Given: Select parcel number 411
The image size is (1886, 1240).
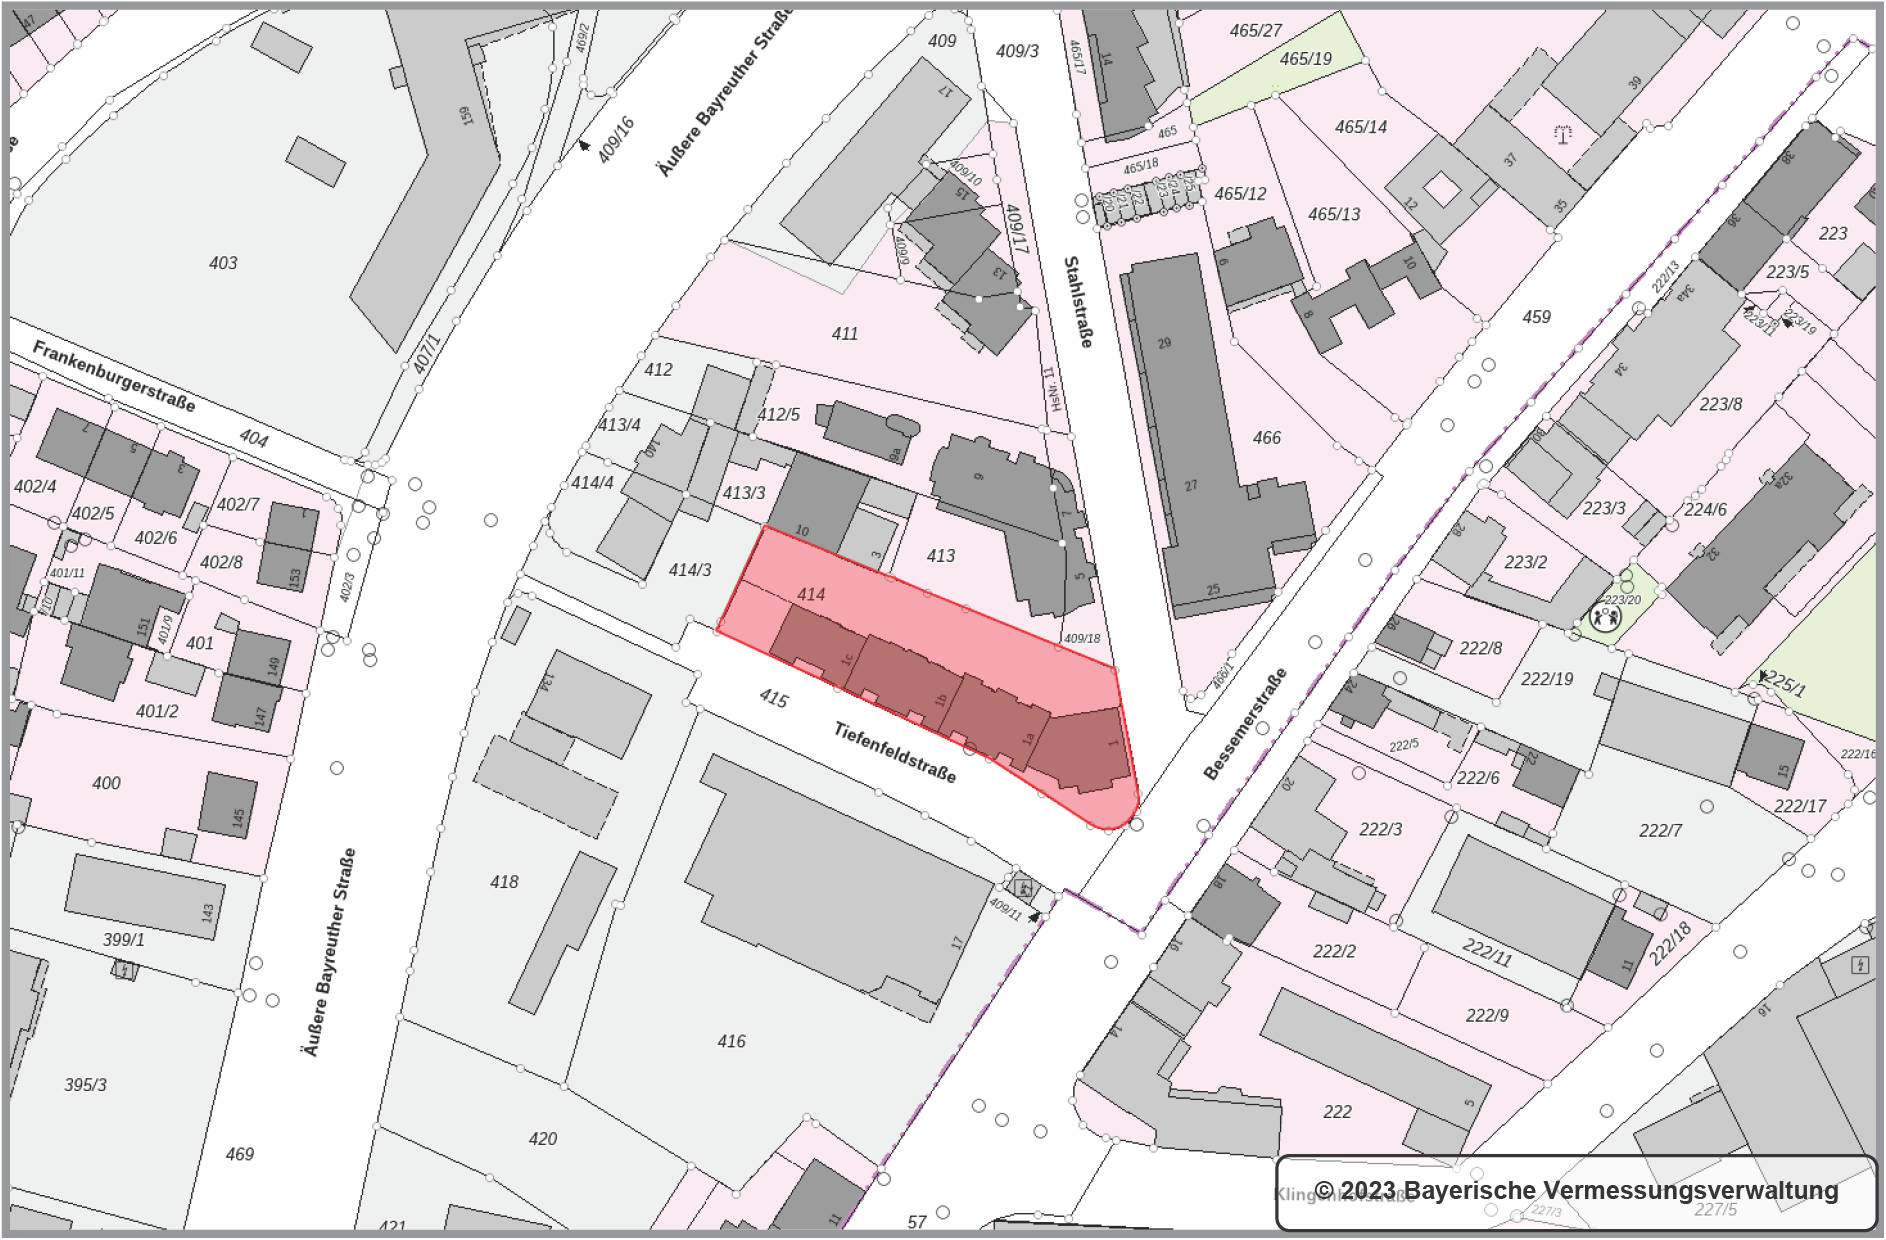Looking at the screenshot, I should point(845,334).
